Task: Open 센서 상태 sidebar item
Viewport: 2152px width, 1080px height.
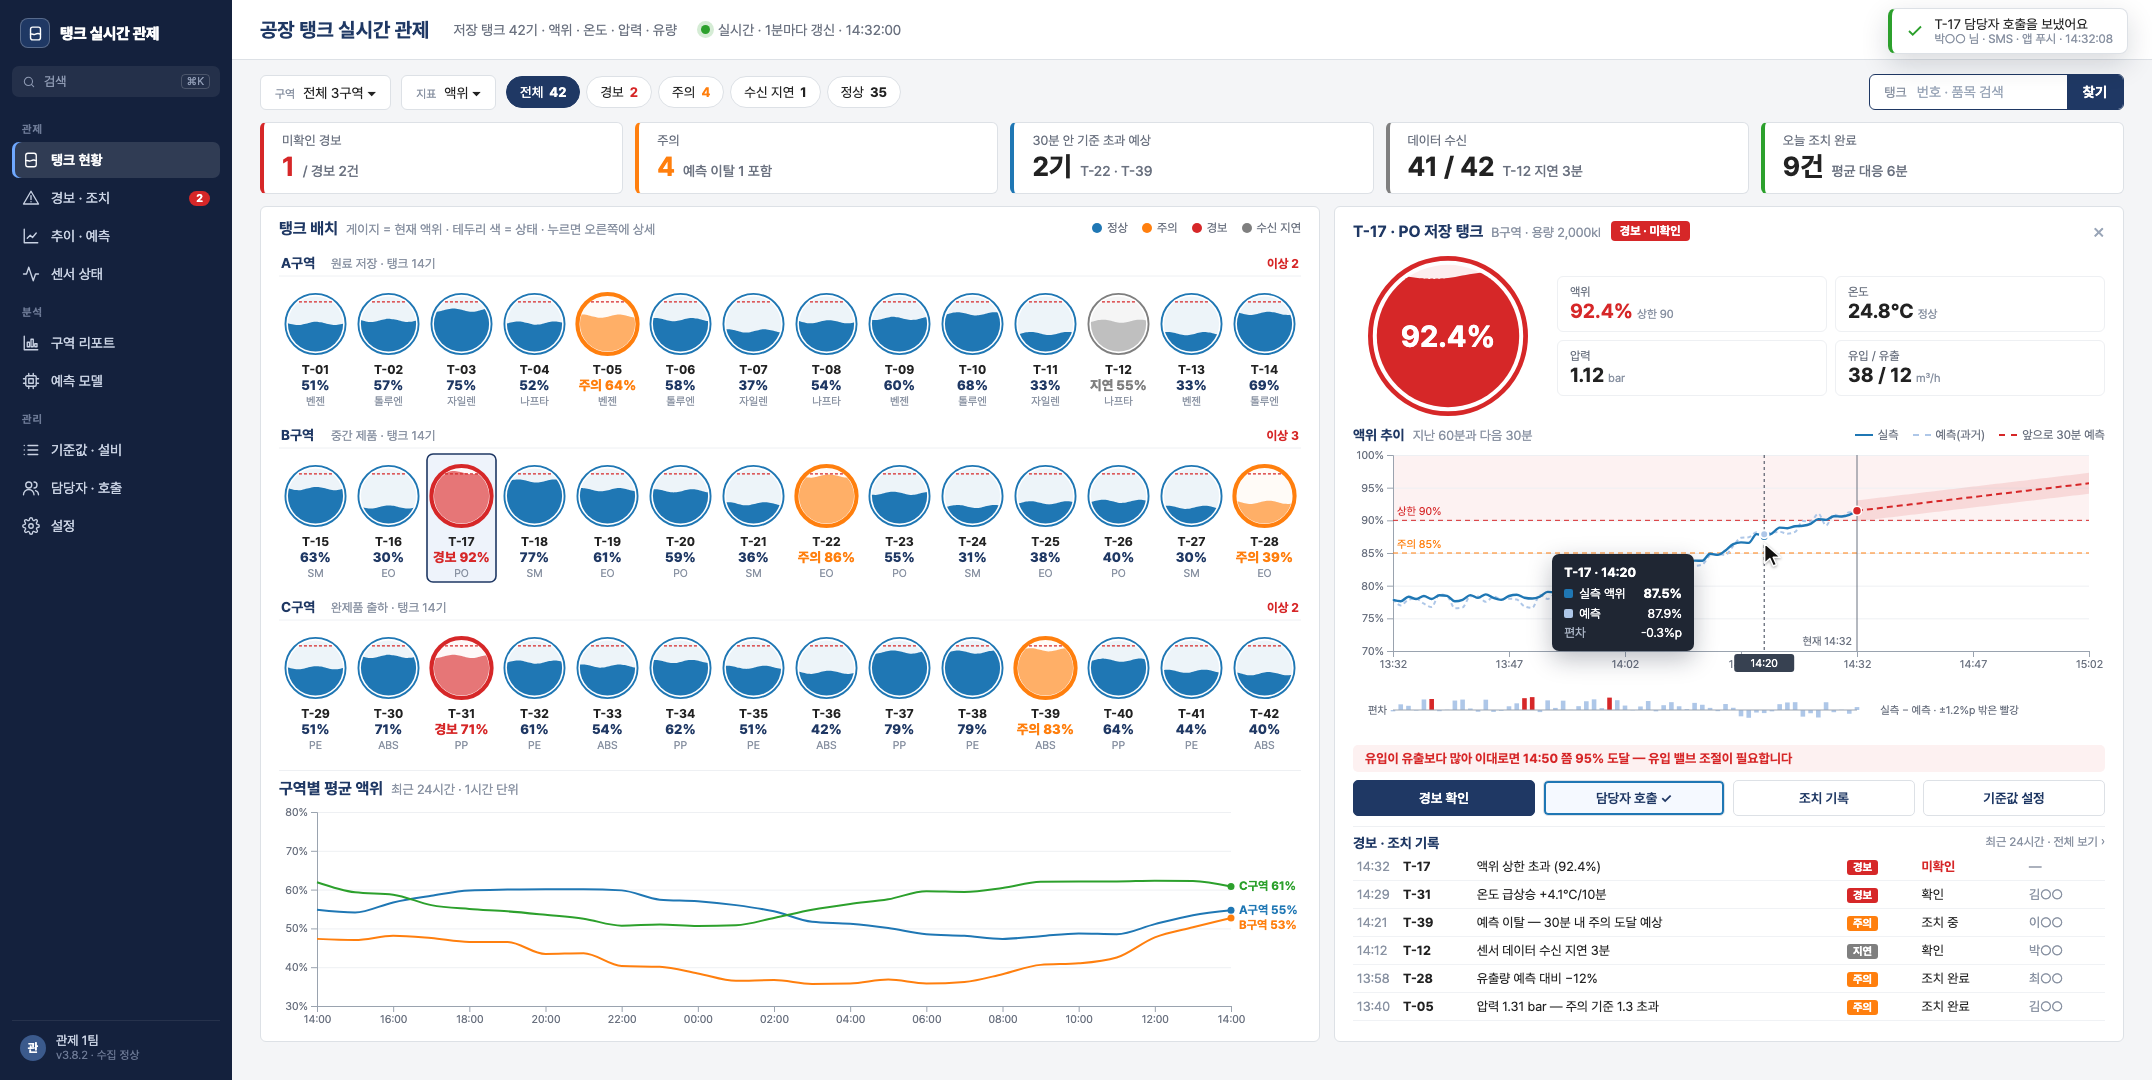Action: tap(116, 274)
